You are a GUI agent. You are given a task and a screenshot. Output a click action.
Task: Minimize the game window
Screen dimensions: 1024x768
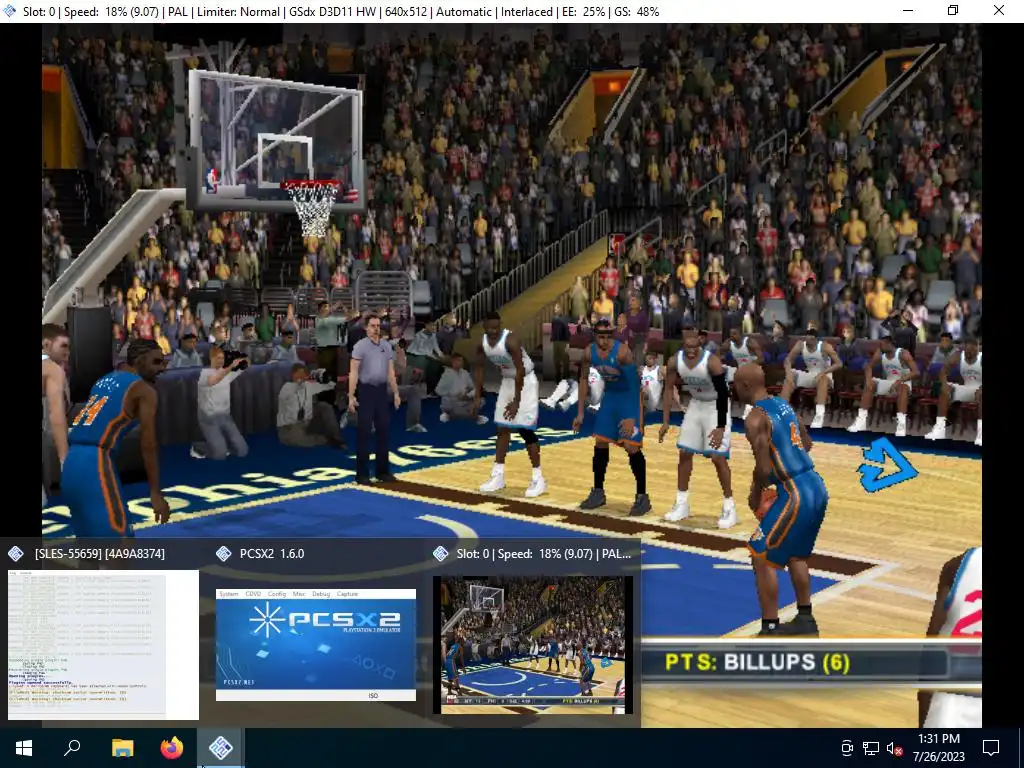point(908,10)
